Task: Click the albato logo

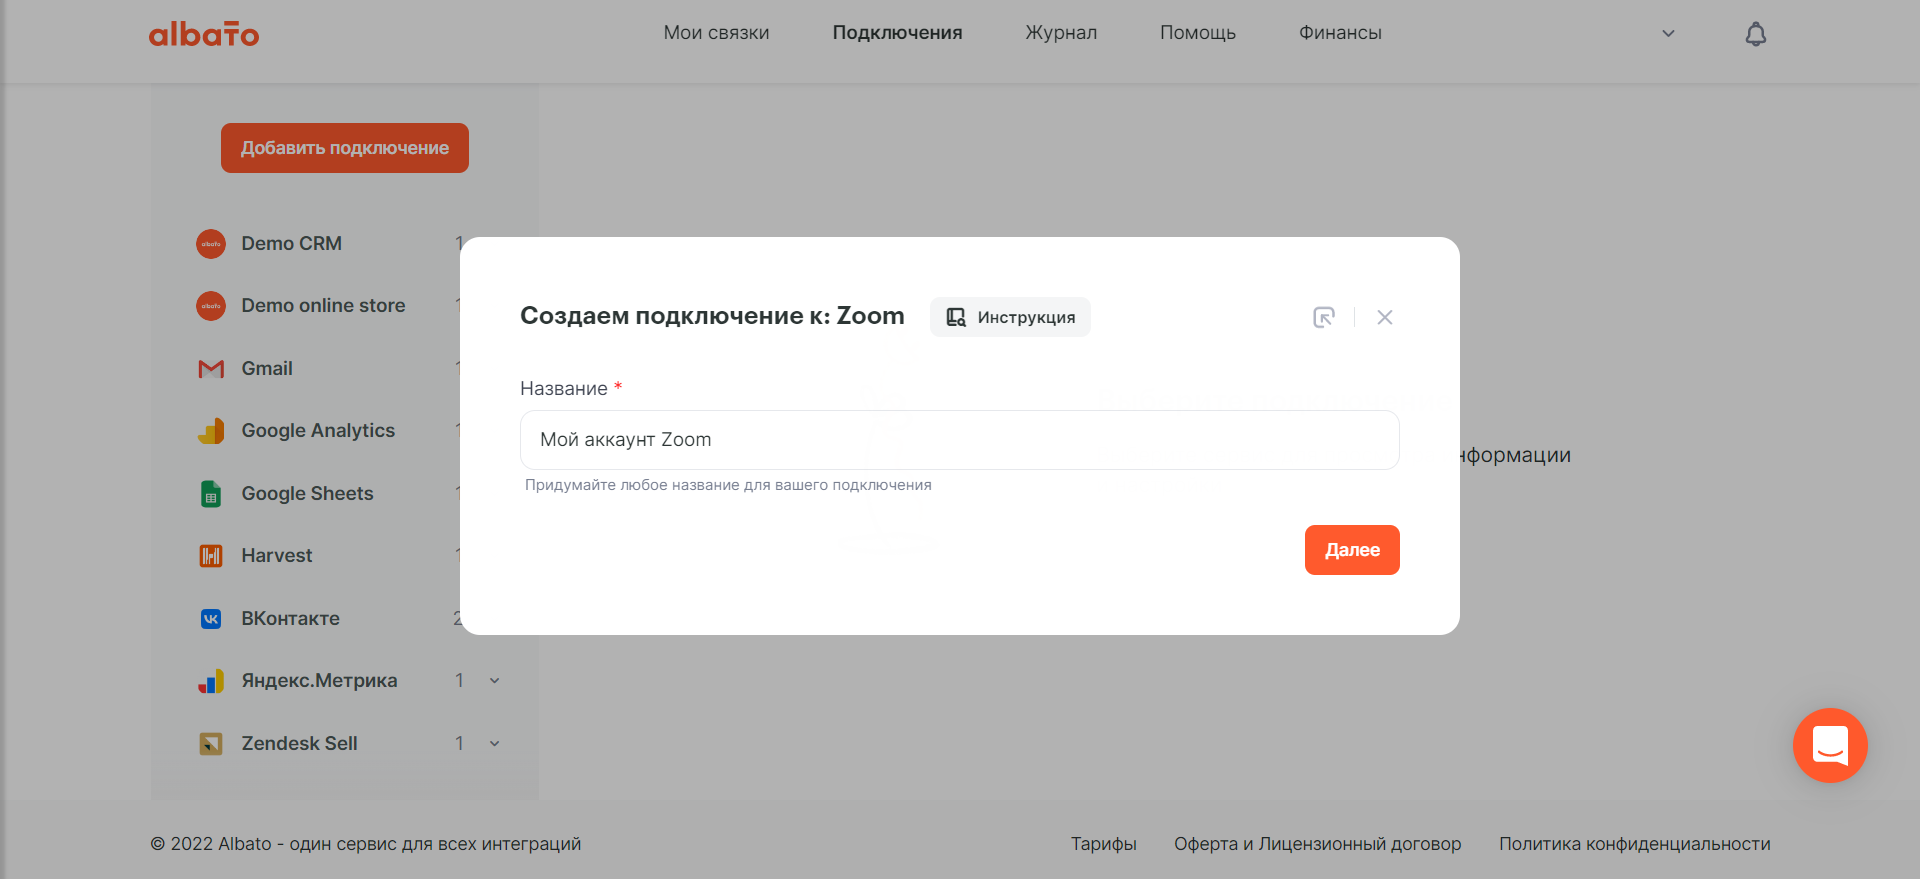Action: pos(204,34)
